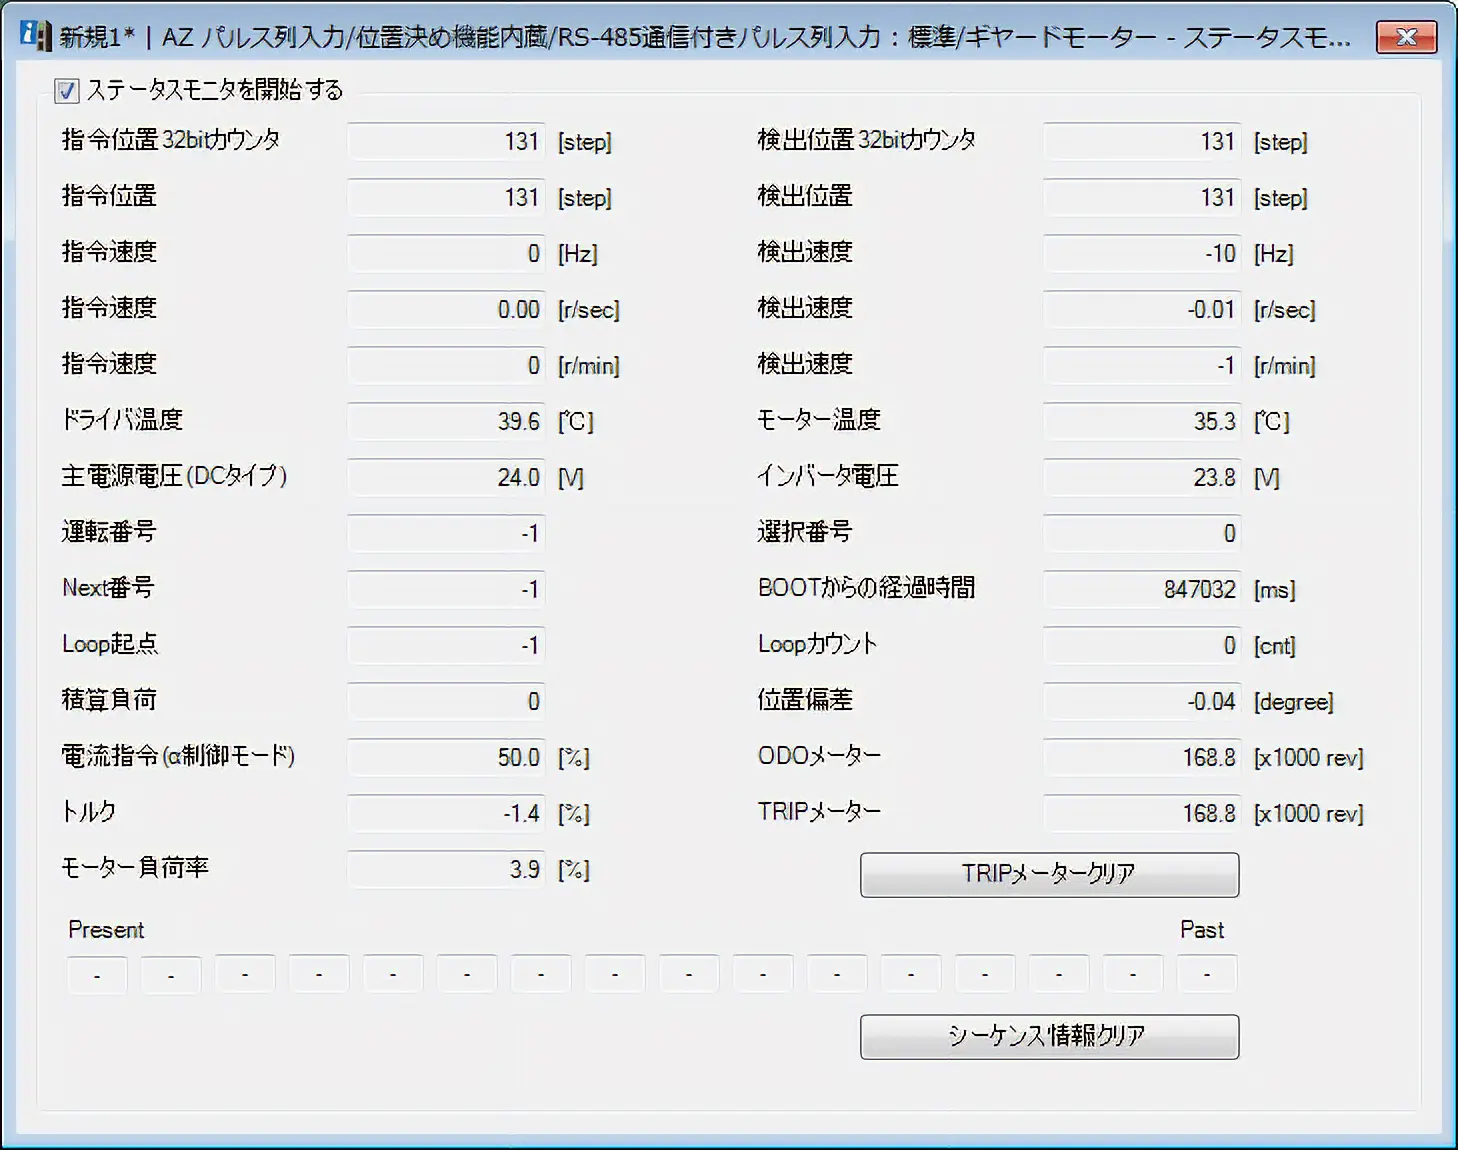Click the last sequence box under Past
Viewport: 1458px width, 1150px height.
(1207, 974)
